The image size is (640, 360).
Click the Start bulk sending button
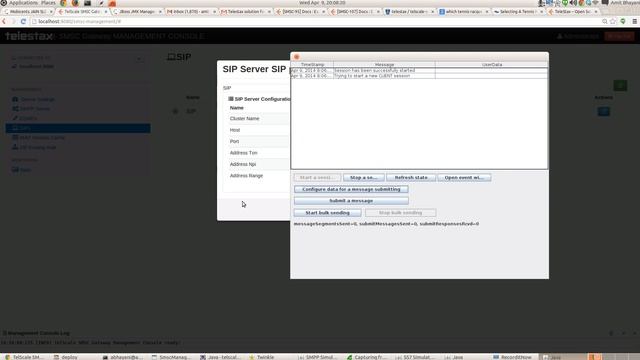coord(327,213)
